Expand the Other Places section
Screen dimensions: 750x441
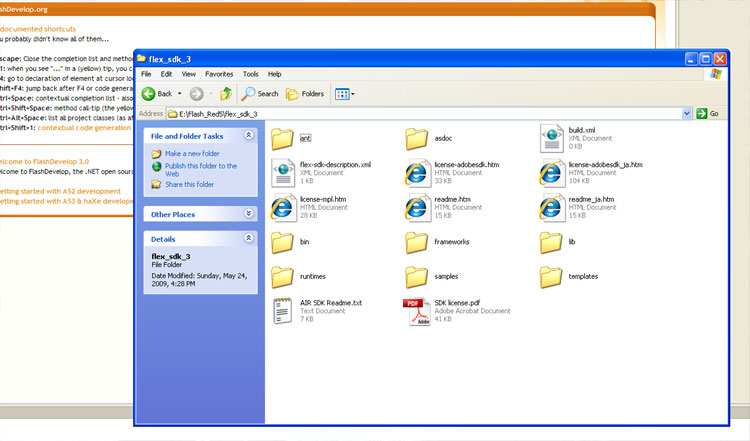coord(248,213)
